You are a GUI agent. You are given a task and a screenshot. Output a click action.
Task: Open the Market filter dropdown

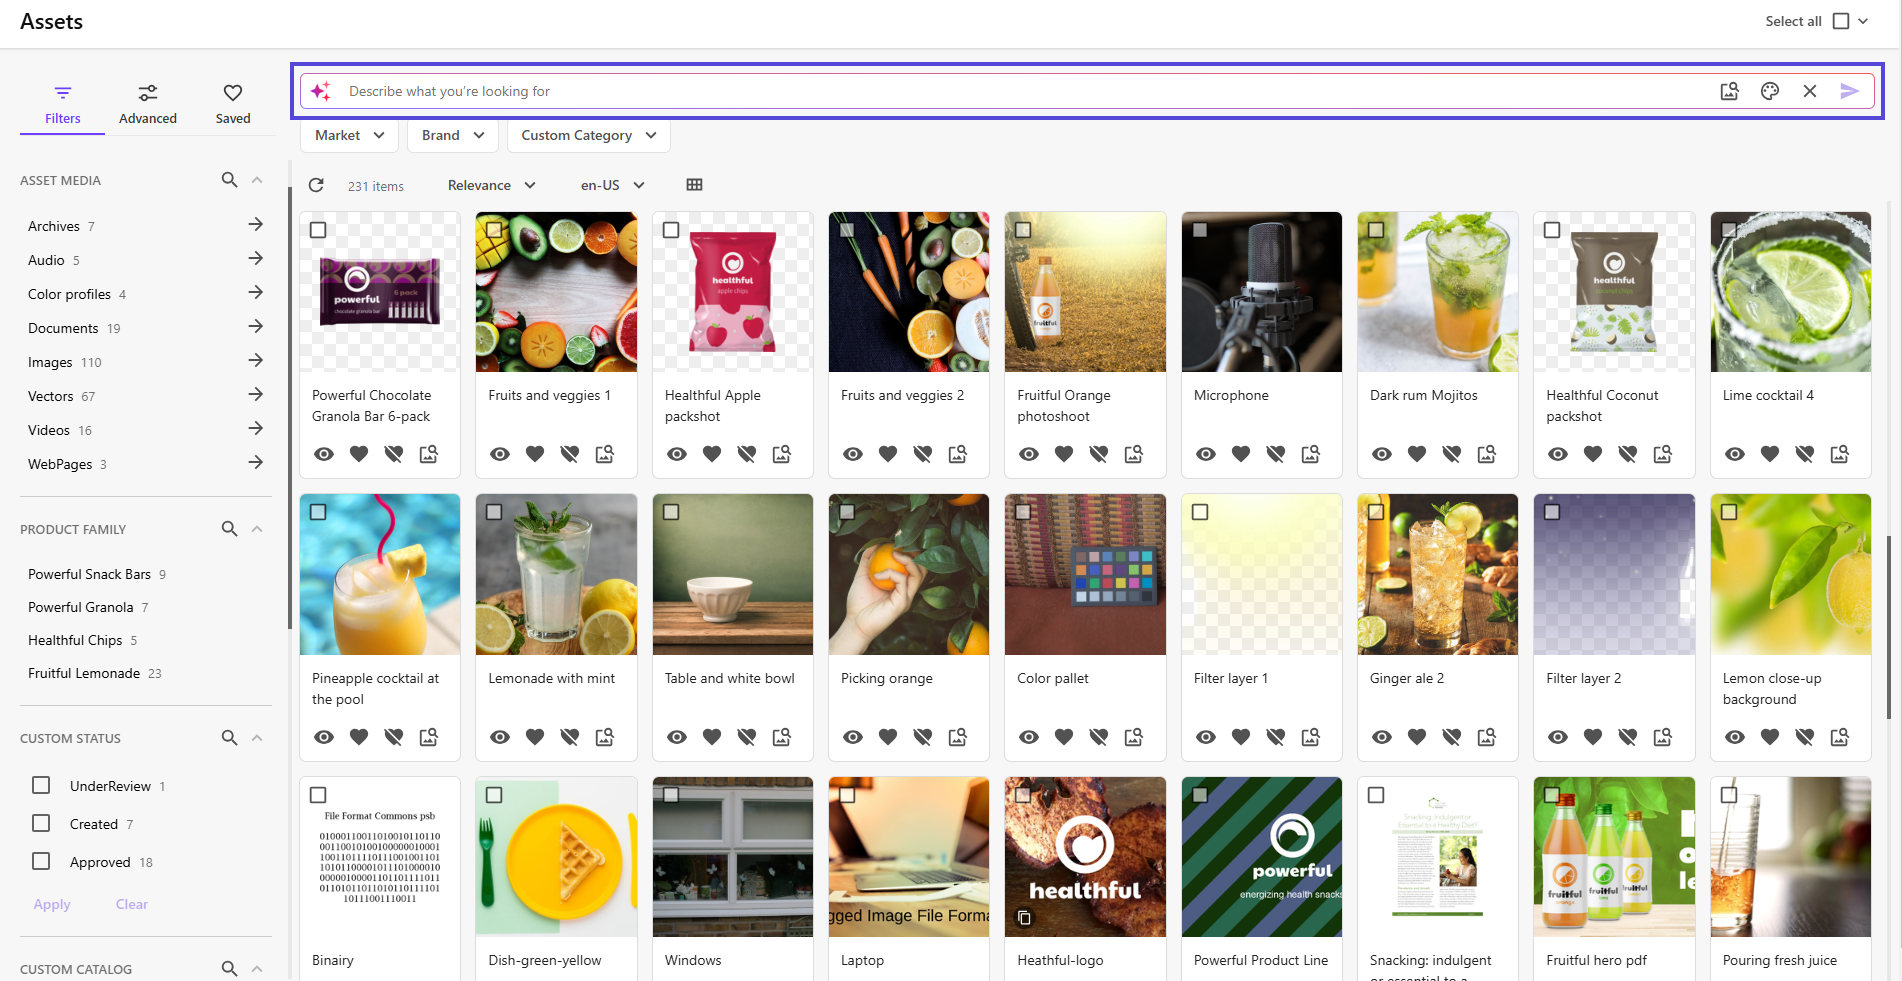349,135
